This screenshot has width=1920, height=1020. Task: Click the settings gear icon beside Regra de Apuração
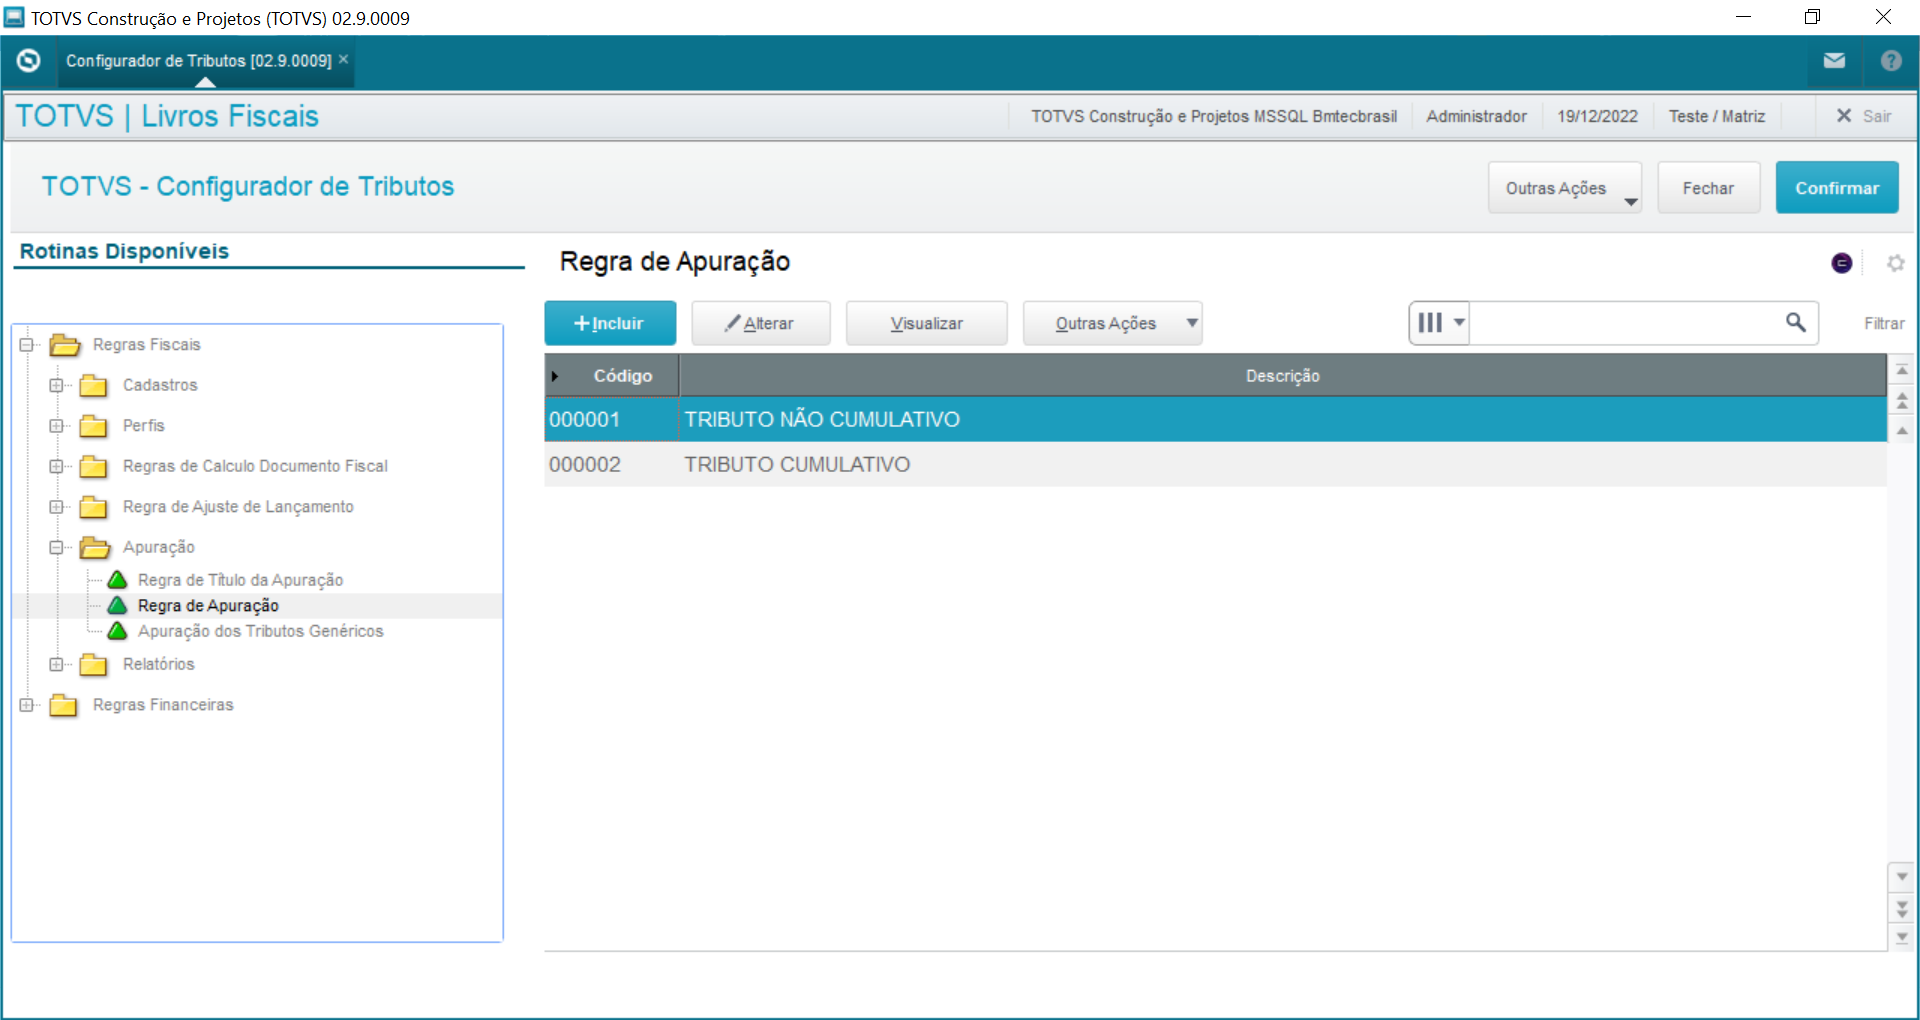pos(1895,263)
